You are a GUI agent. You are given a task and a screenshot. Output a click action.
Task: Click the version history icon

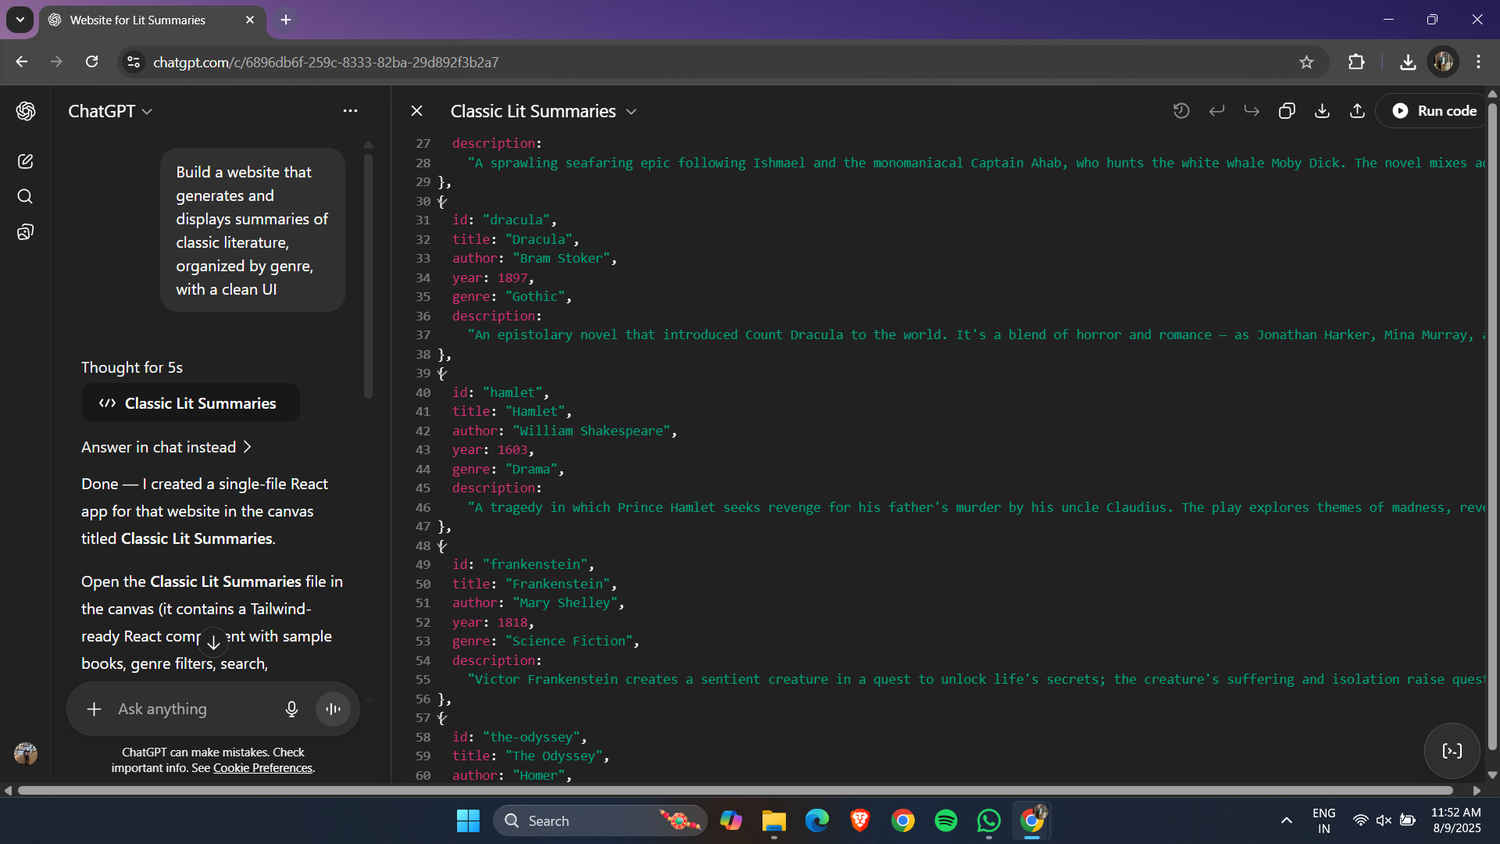[1181, 111]
